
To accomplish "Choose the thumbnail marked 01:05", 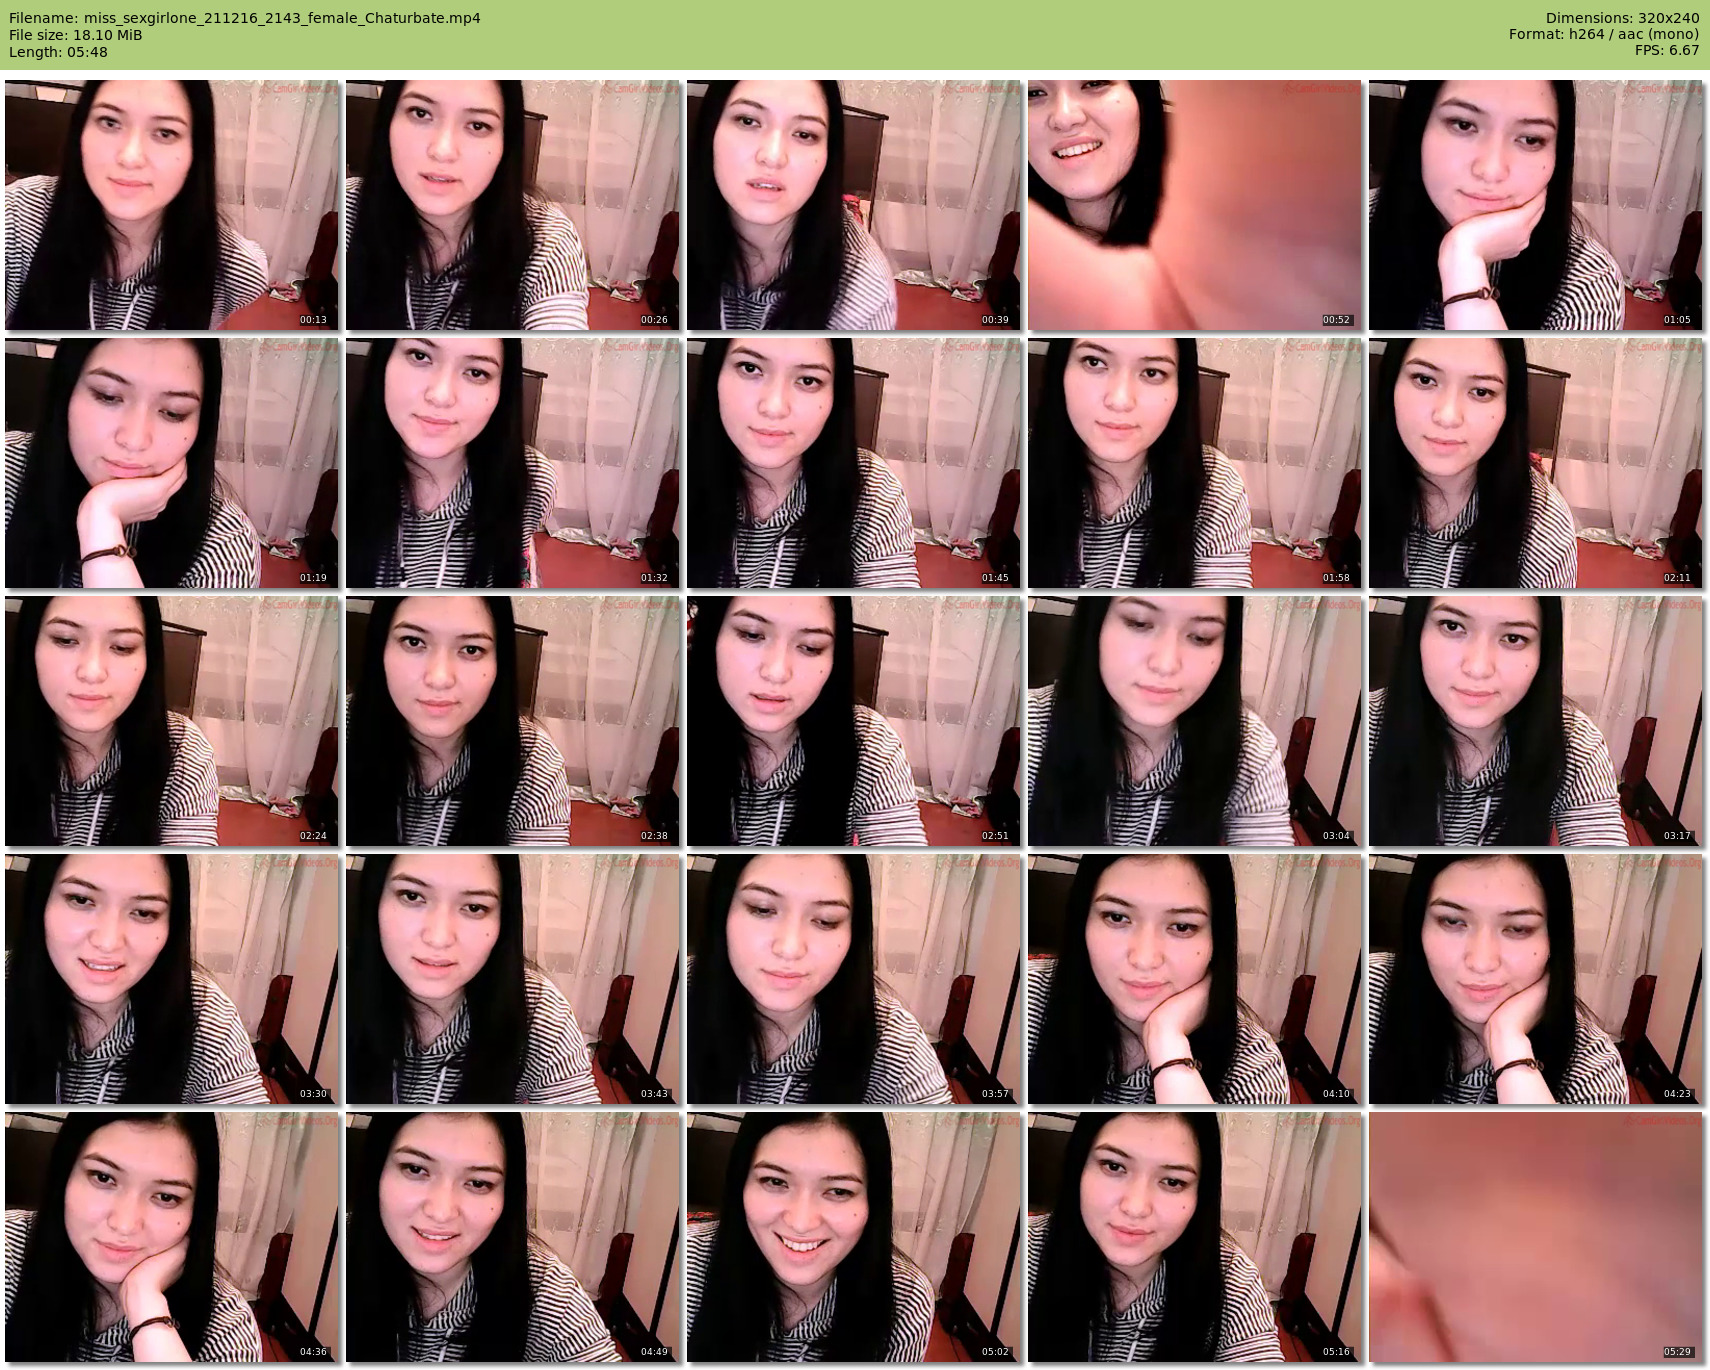I will (1536, 205).
